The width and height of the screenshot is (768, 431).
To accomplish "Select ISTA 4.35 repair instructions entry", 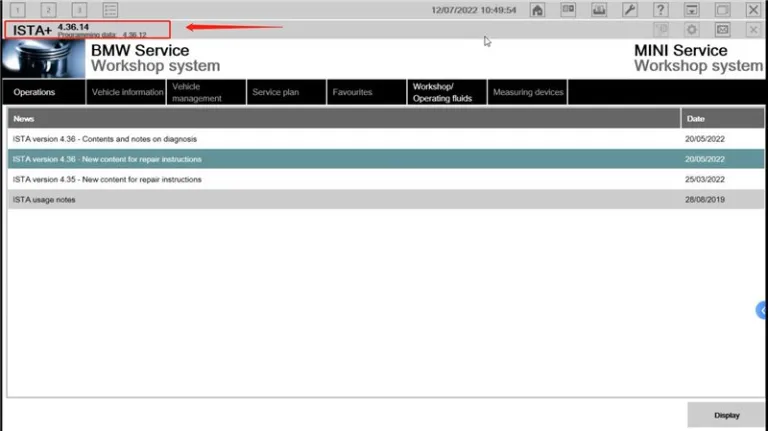I will click(344, 179).
